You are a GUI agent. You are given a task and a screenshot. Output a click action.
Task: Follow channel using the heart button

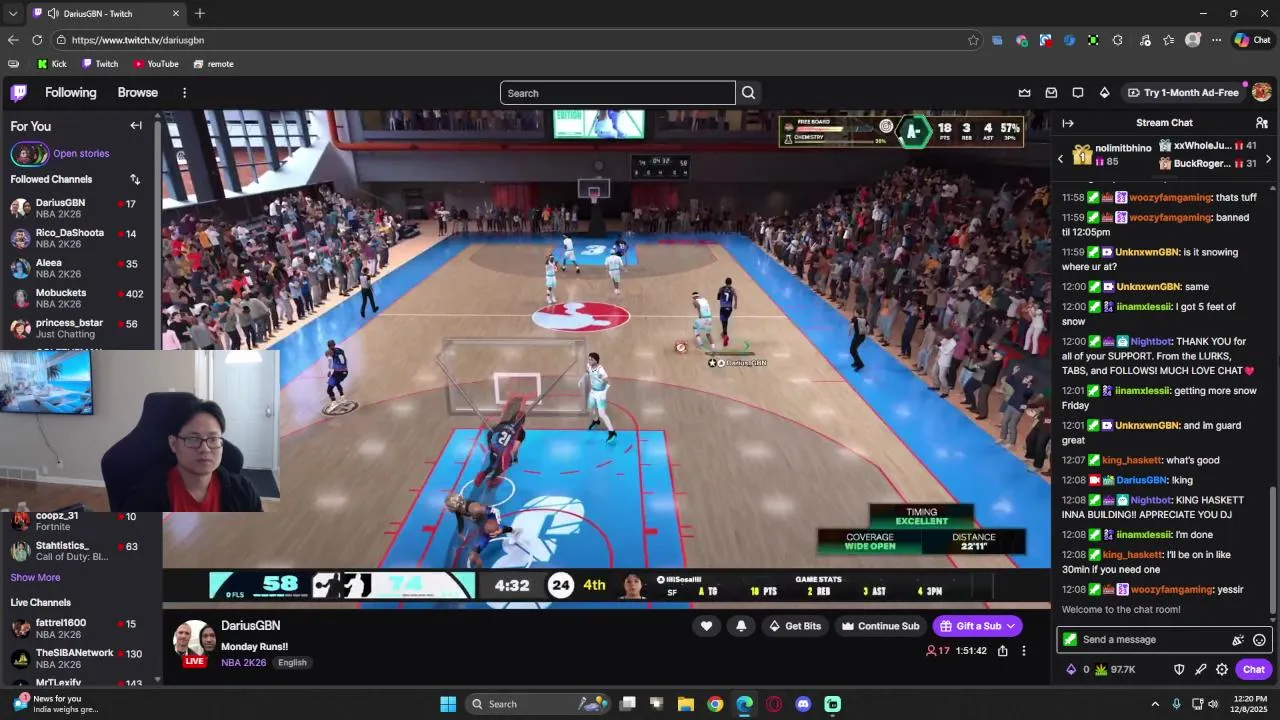coord(706,626)
